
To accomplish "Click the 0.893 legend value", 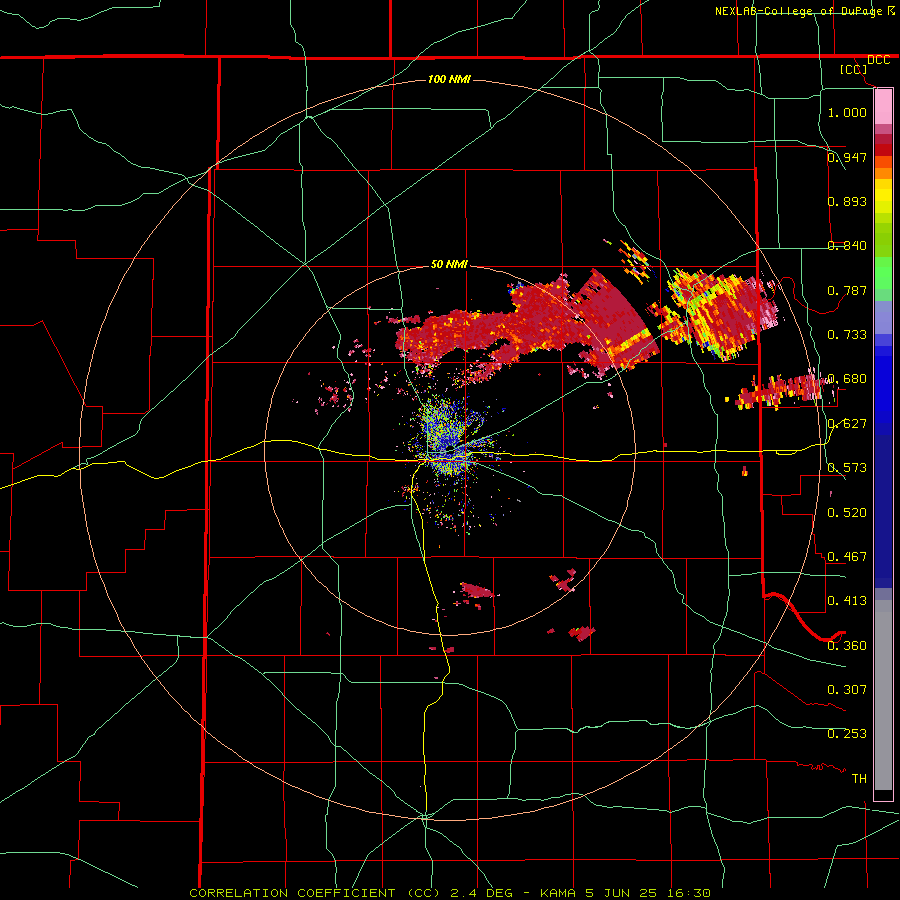I will 847,201.
